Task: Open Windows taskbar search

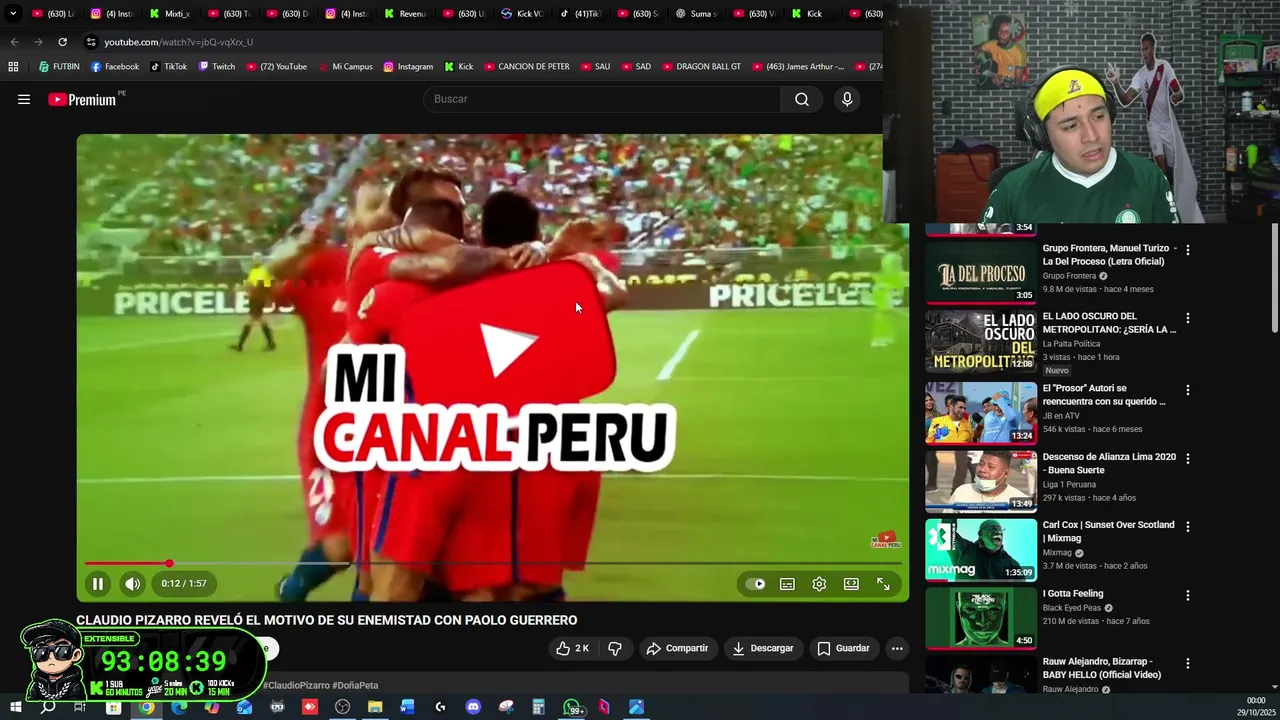Action: click(47, 707)
